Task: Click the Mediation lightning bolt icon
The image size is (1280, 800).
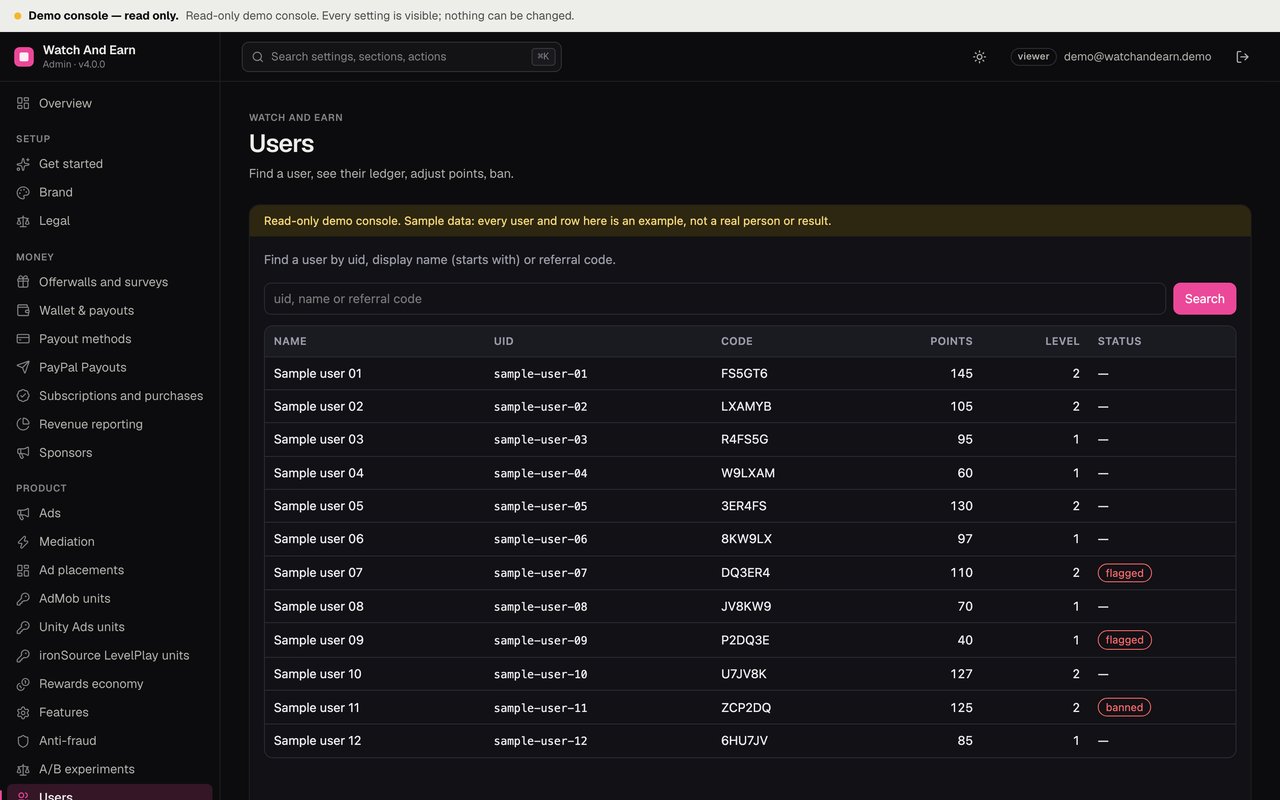Action: pyautogui.click(x=23, y=542)
